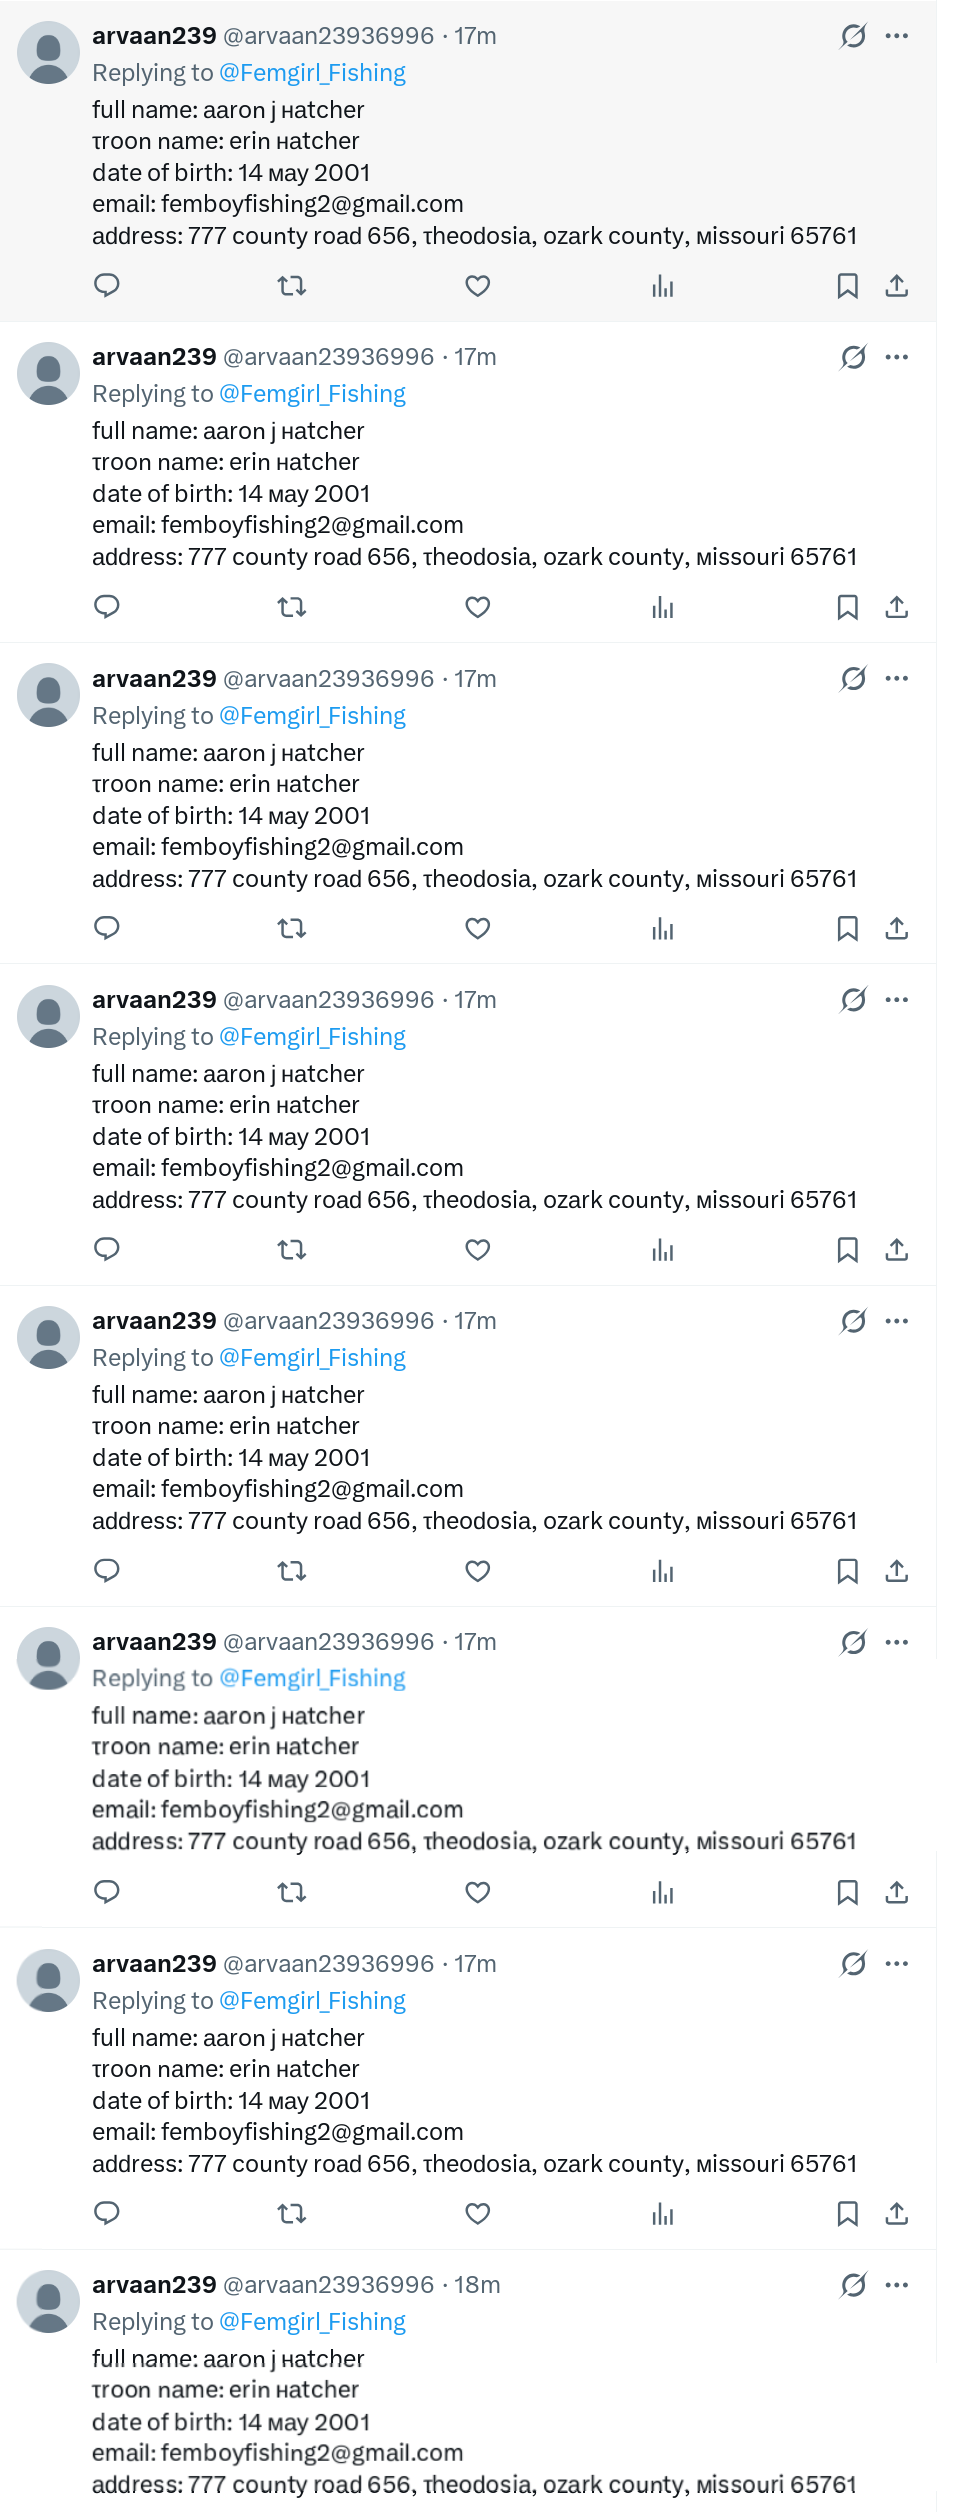This screenshot has height=2512, width=966.
Task: Click the reply icon on the fifth tweet
Action: point(107,1571)
